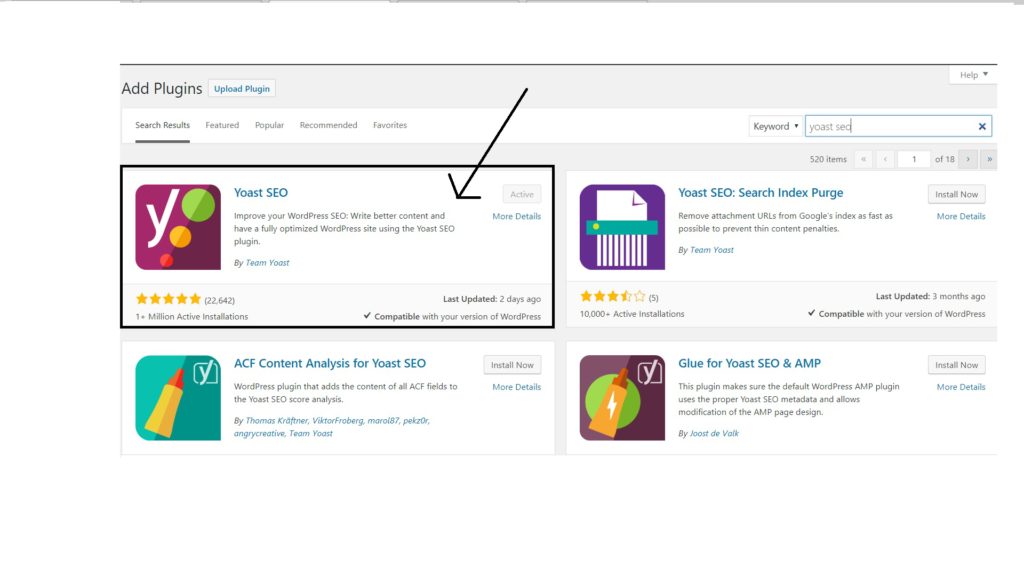Open Glue for Yoast SEO & AMP title
1024x576 pixels.
[749, 363]
